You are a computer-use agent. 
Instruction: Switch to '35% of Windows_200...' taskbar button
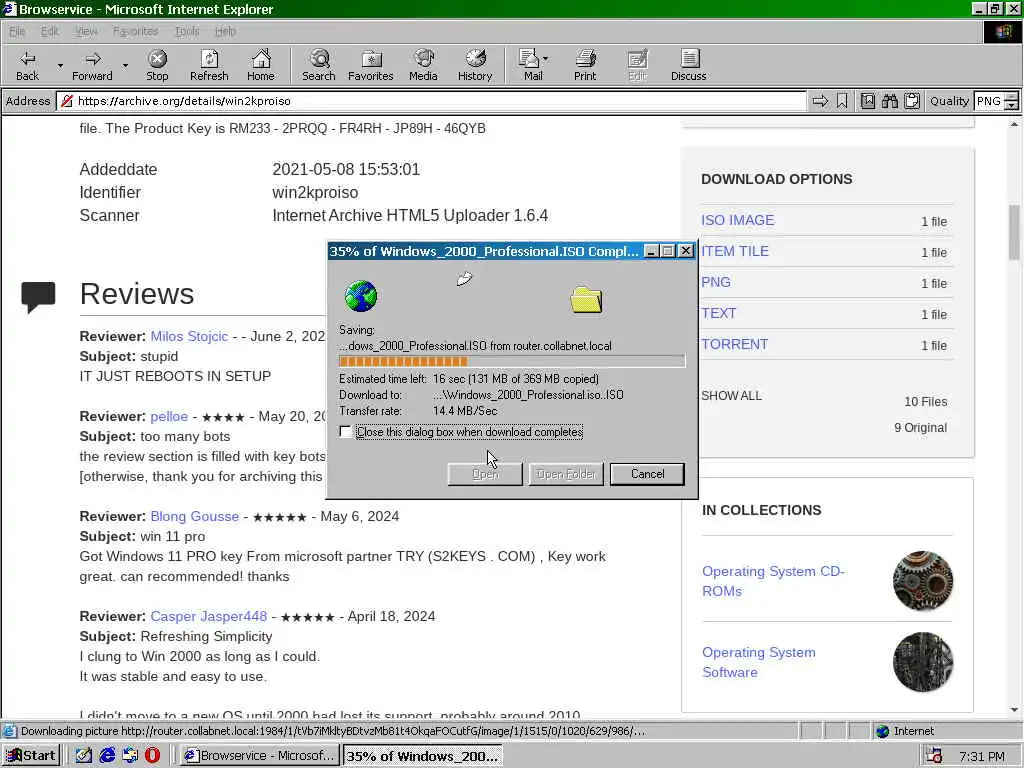click(423, 756)
